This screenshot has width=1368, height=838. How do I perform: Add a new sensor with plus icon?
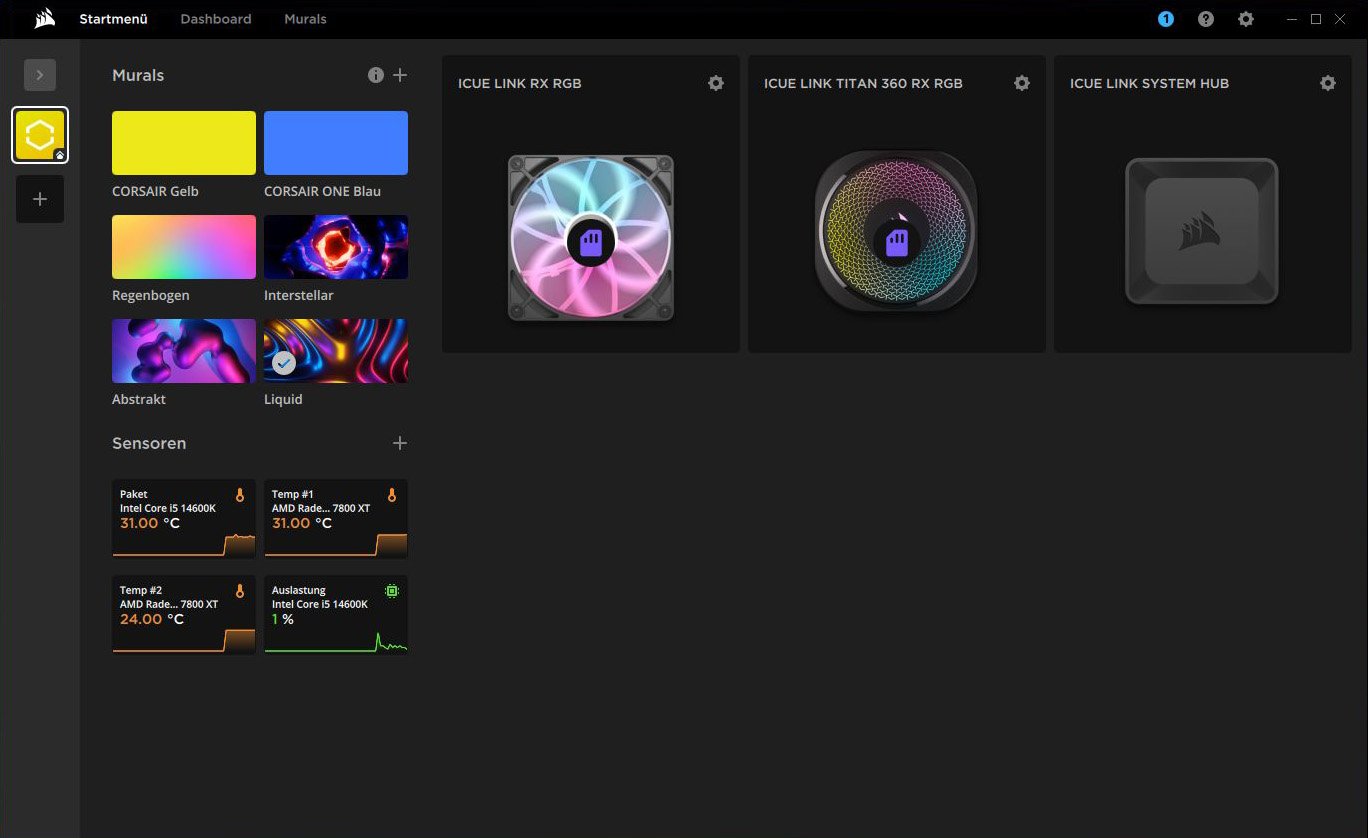tap(400, 443)
